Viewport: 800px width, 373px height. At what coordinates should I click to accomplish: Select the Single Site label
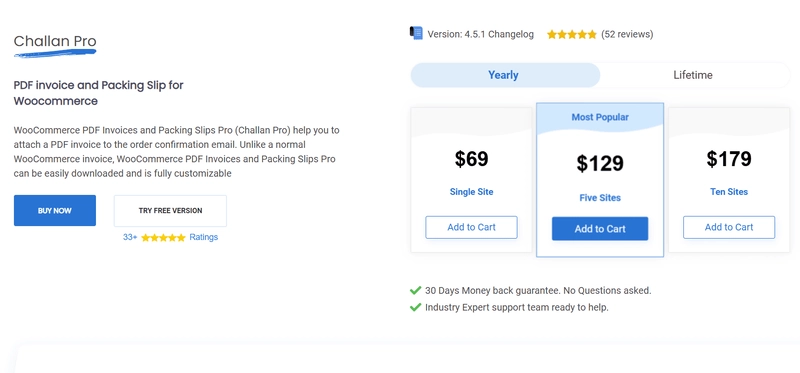471,192
